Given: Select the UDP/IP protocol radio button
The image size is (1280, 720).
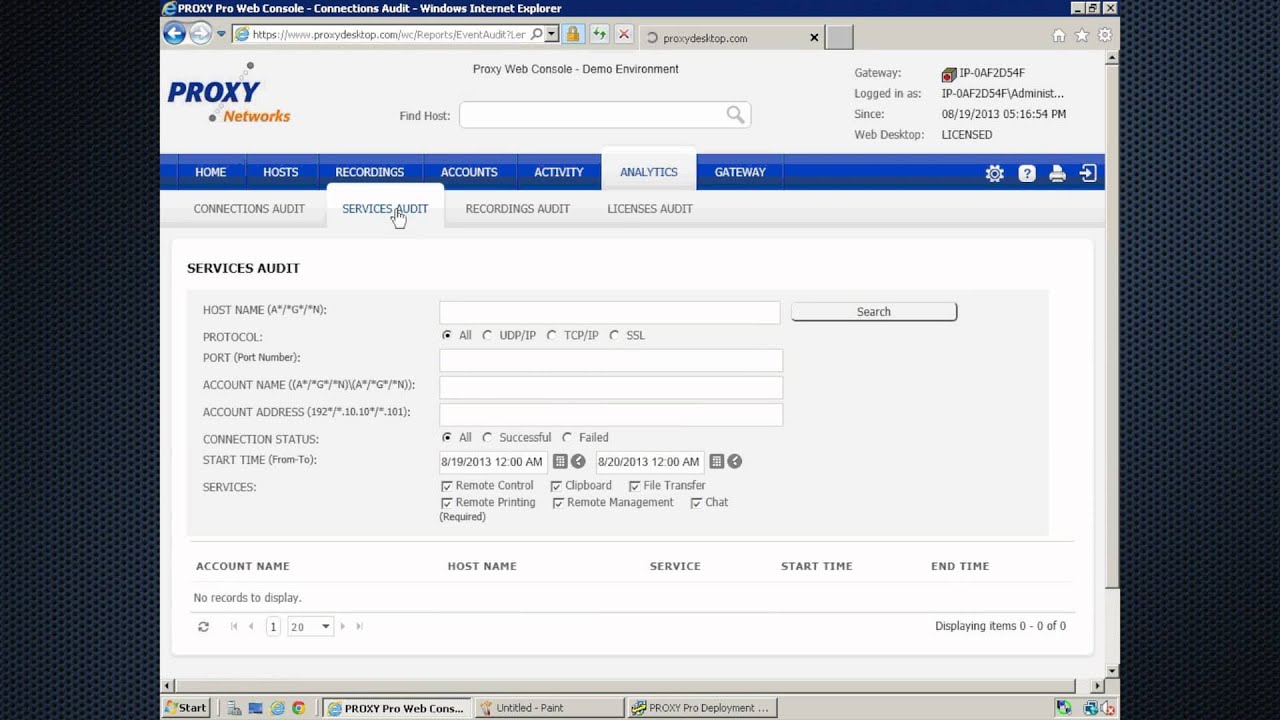Looking at the screenshot, I should coord(487,335).
